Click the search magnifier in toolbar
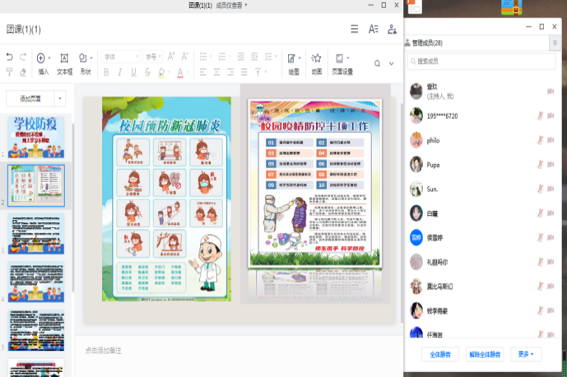This screenshot has height=377, width=567. tap(377, 64)
